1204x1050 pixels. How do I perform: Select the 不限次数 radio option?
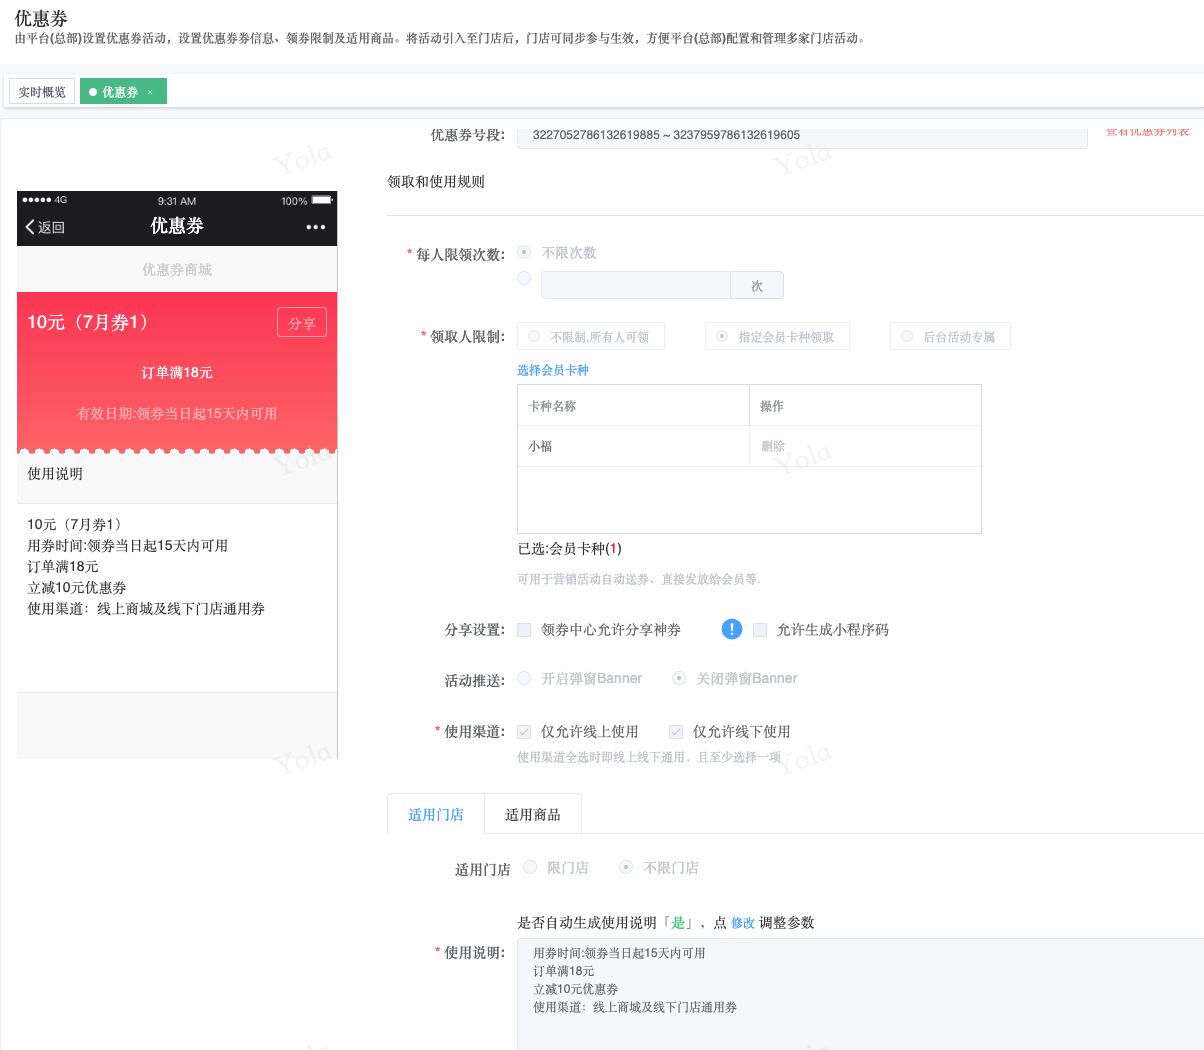pyautogui.click(x=524, y=252)
